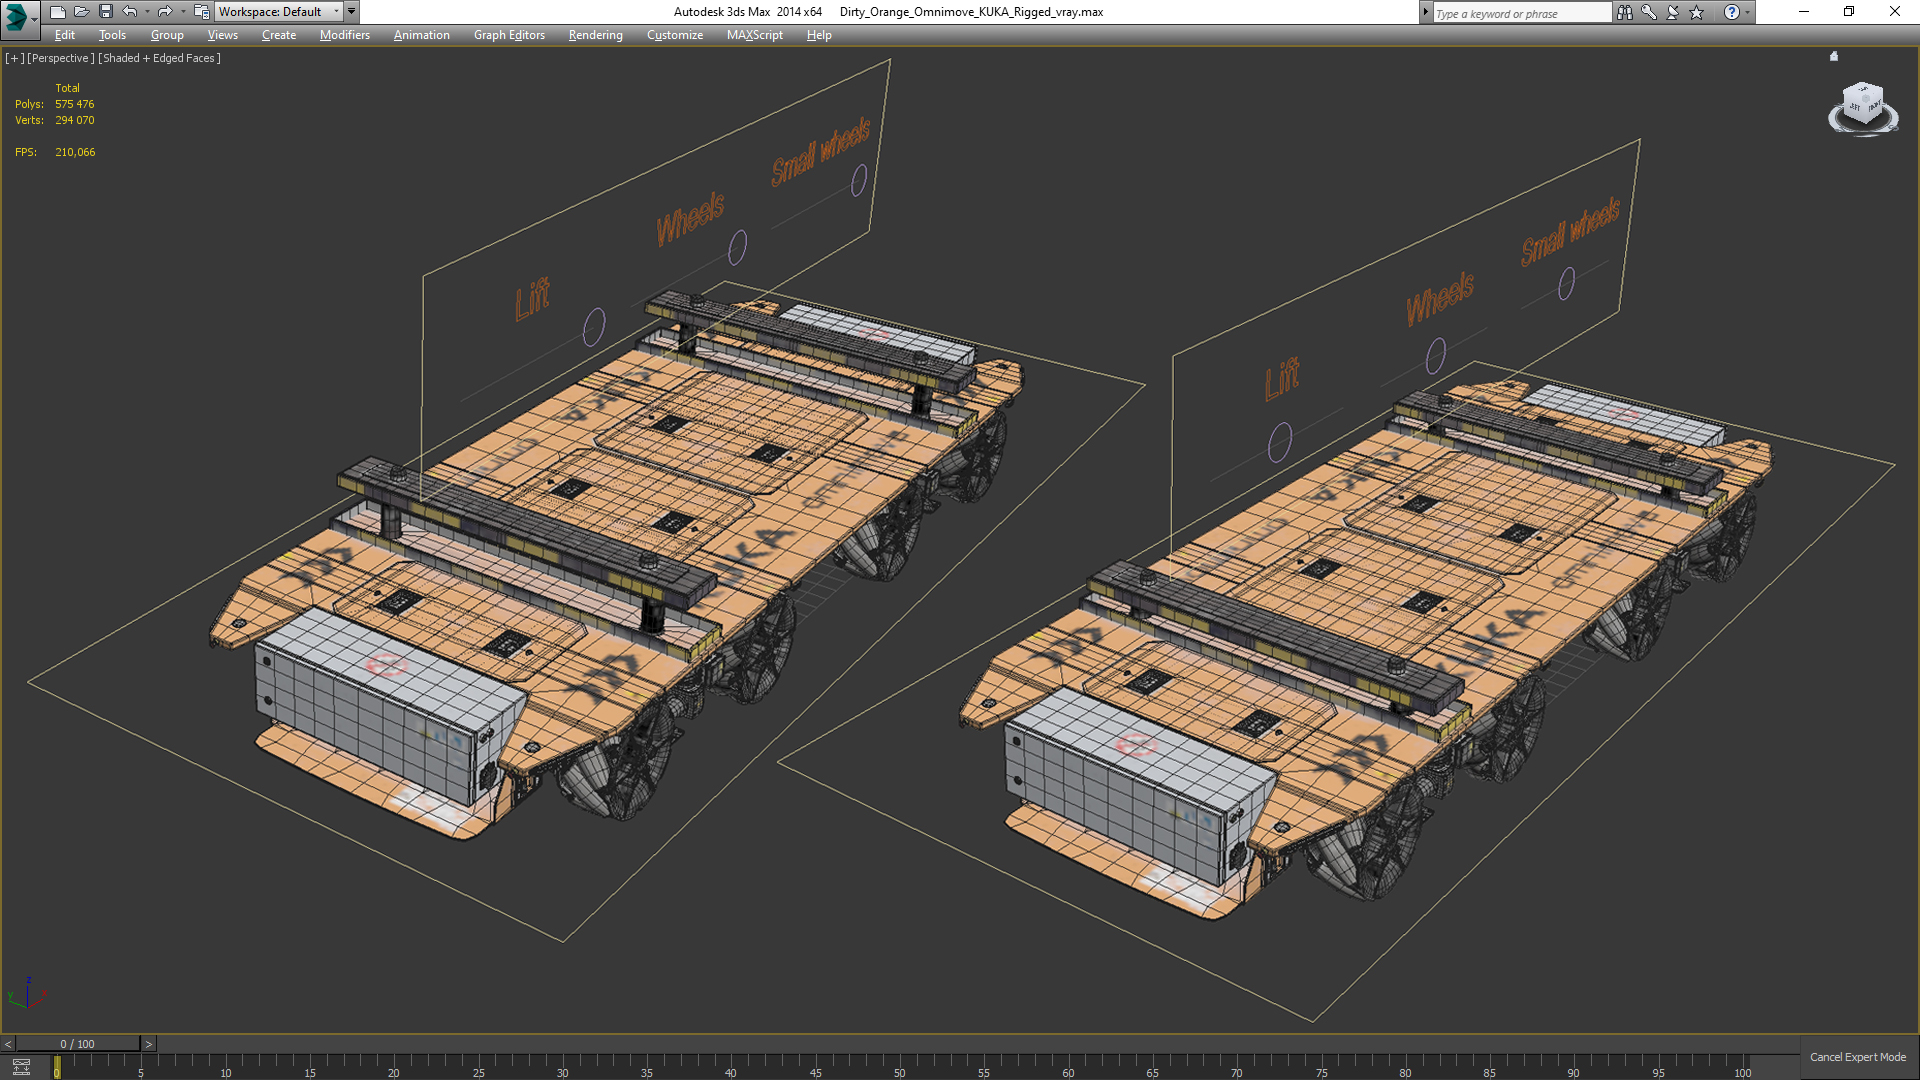Open the Views menu
Viewport: 1920px width, 1080px height.
222,35
